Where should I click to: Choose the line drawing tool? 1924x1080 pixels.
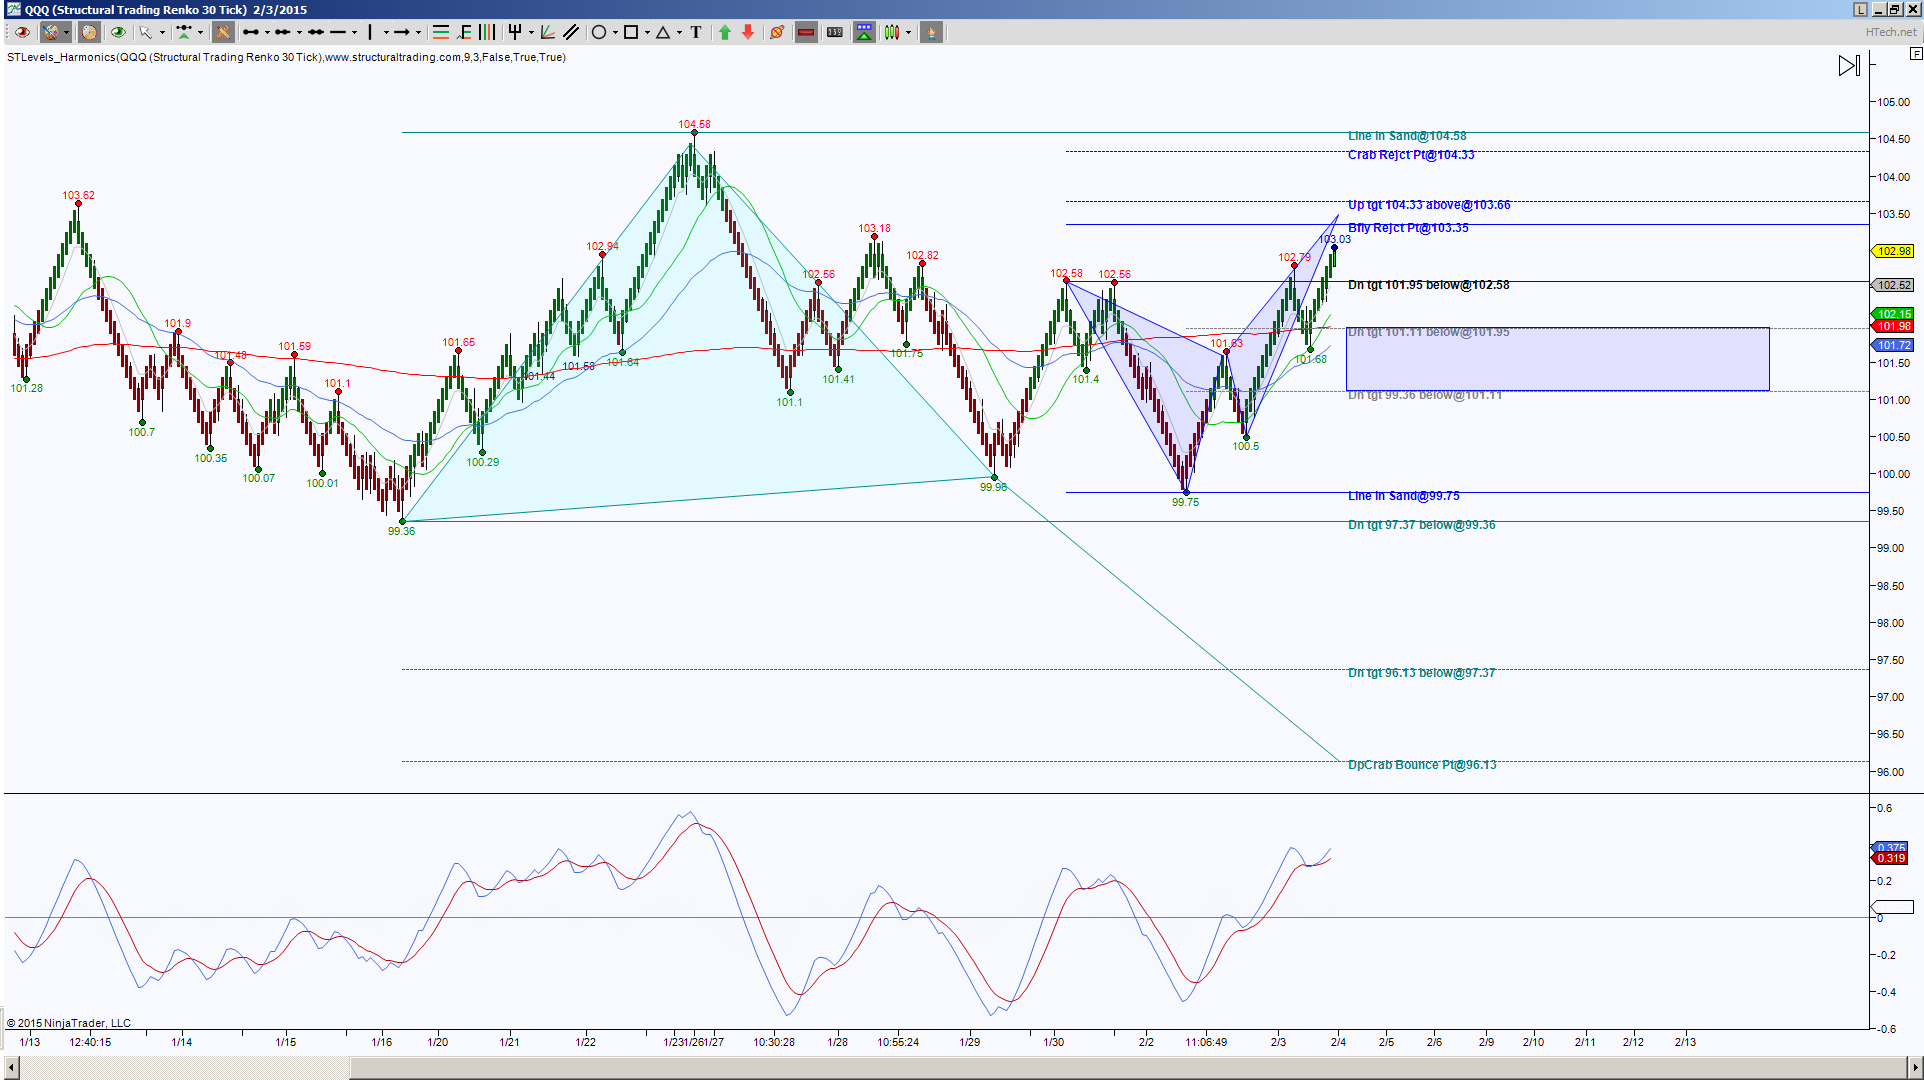[x=251, y=32]
